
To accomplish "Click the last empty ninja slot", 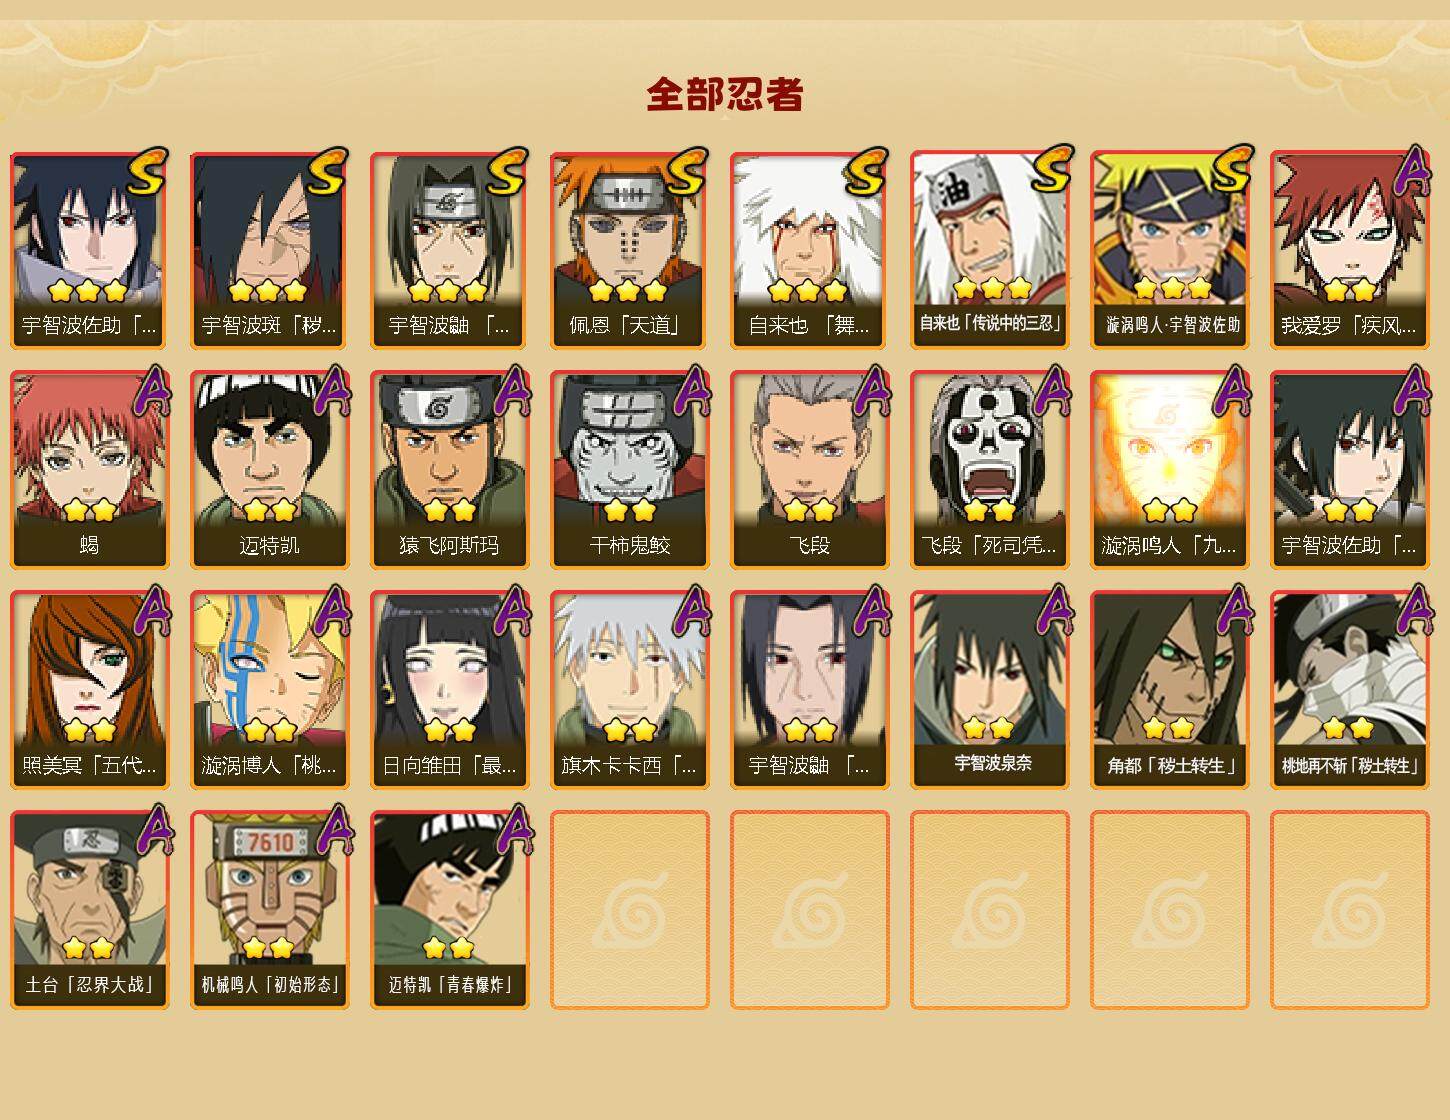I will tap(1349, 909).
